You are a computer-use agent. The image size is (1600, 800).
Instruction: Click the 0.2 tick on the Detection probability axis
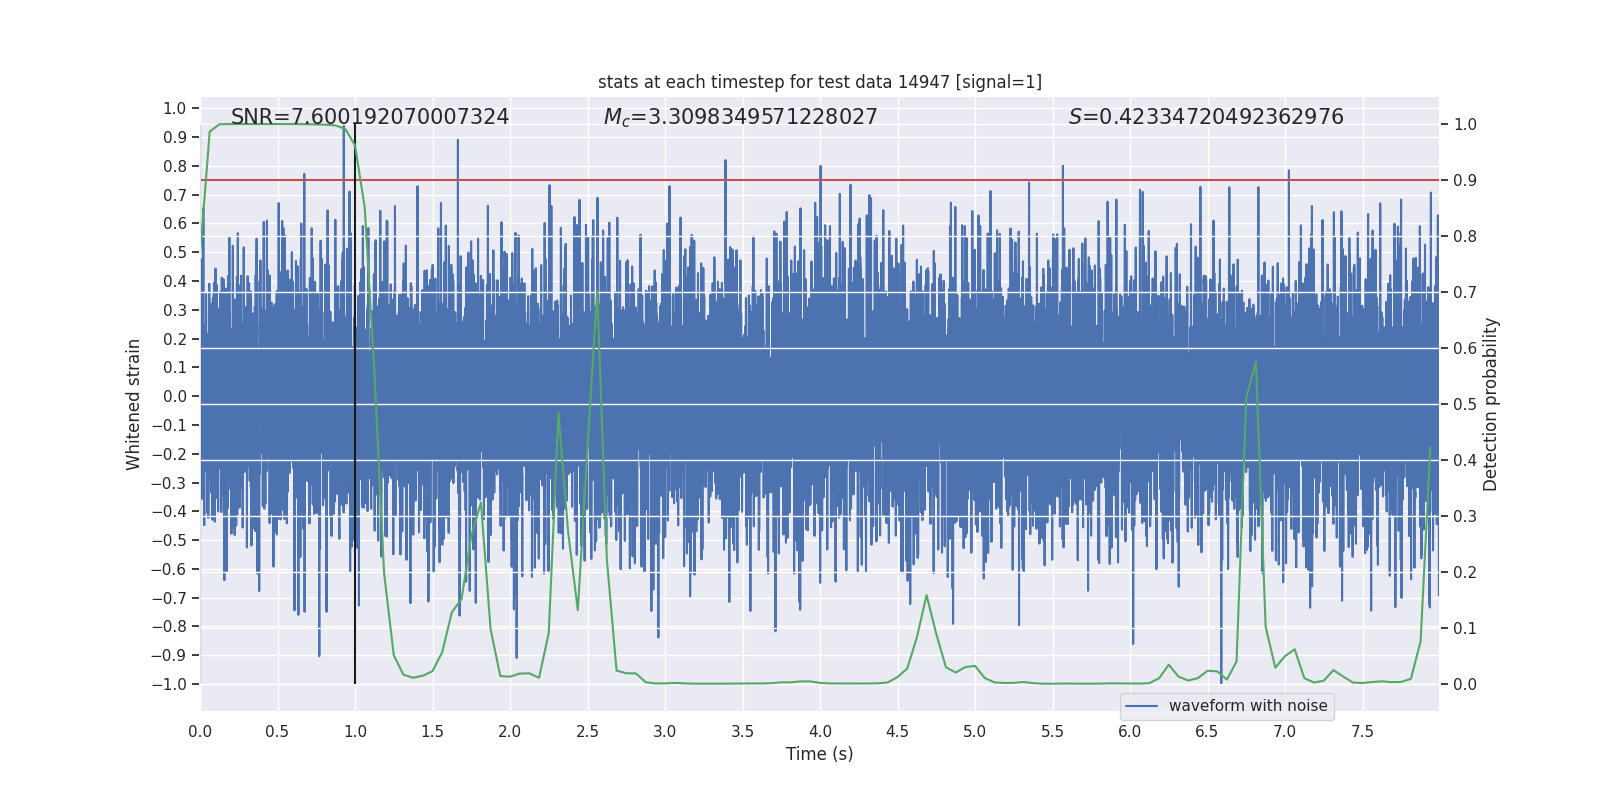(x=1465, y=572)
